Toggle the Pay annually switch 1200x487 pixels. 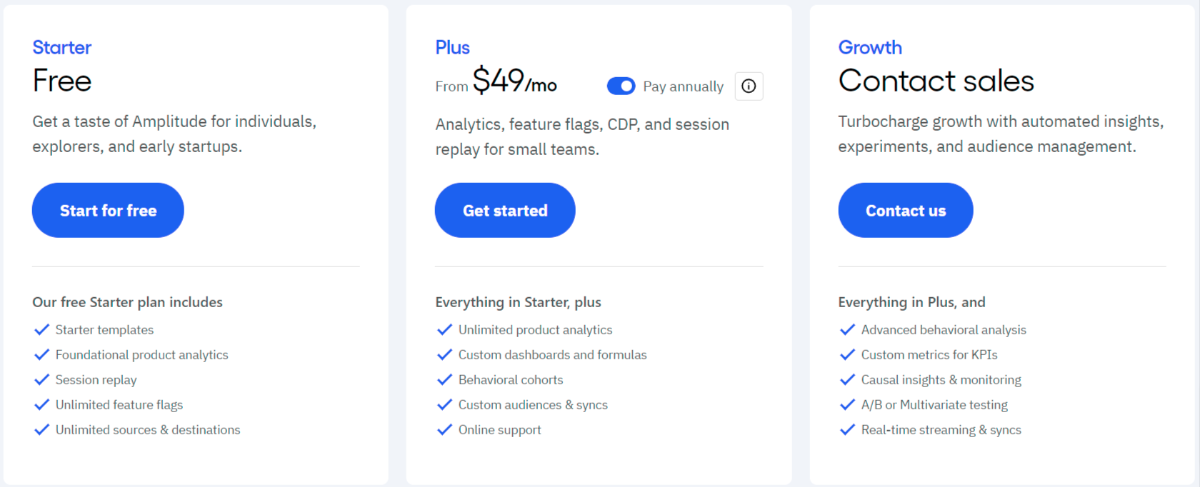621,87
